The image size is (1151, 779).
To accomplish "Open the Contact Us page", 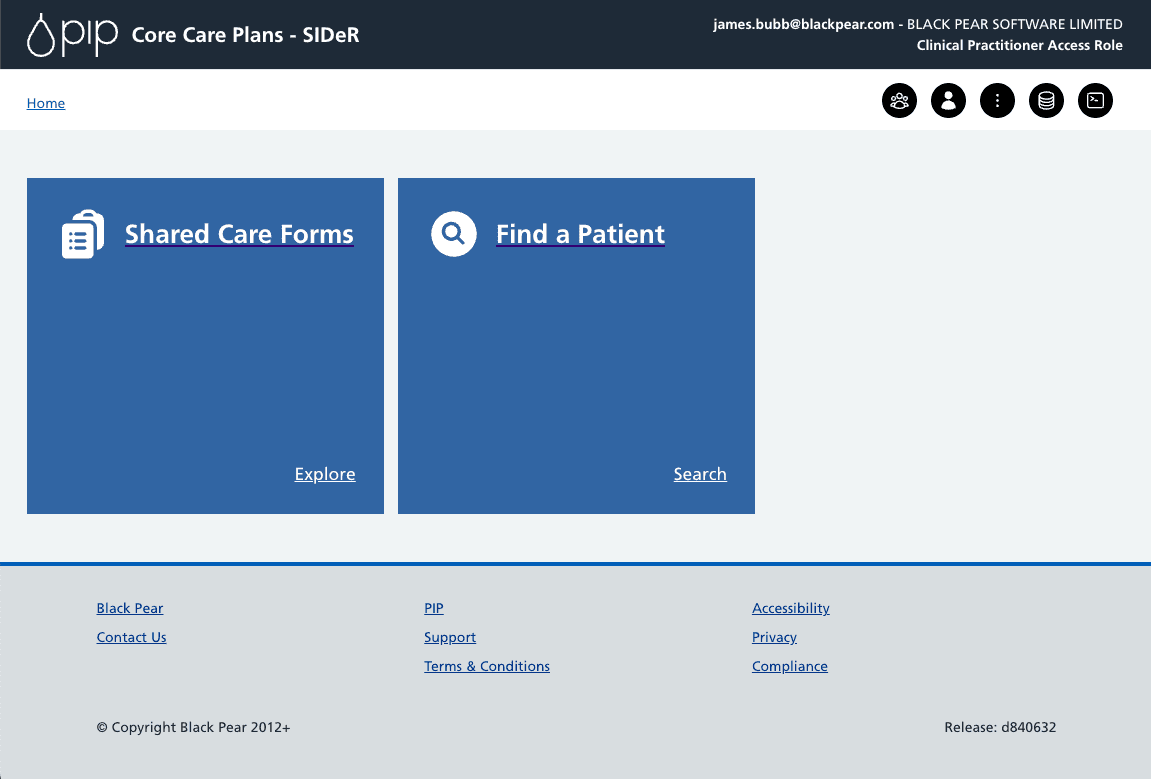I will (131, 637).
